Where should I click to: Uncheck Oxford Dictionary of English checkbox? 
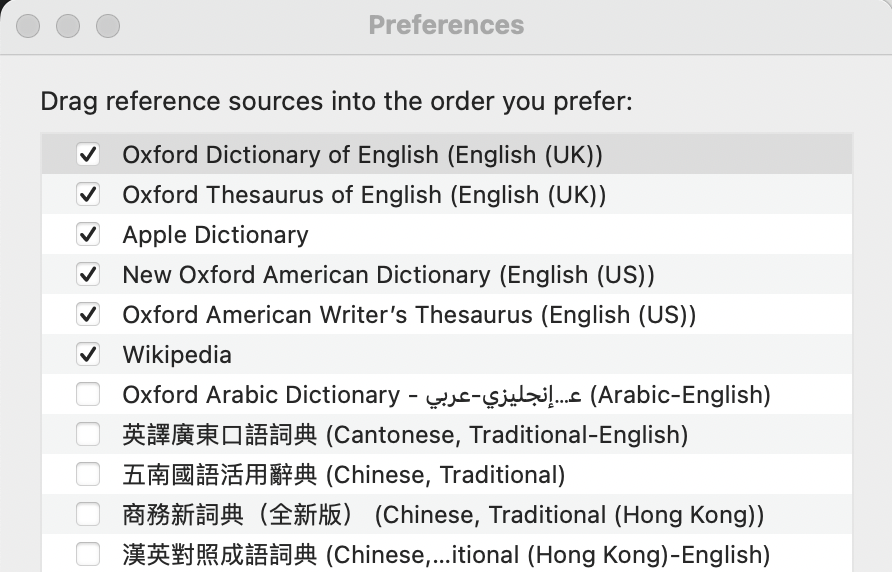(88, 155)
